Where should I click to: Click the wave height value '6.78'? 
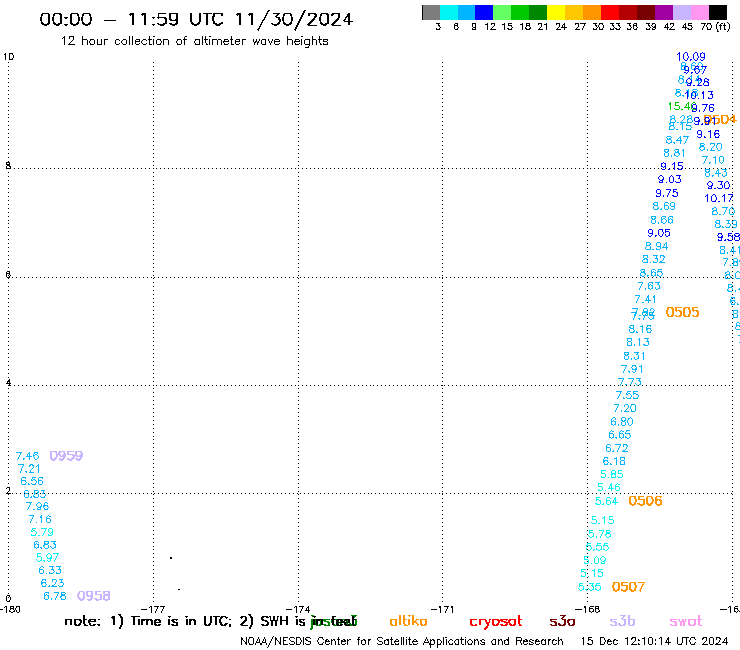(55, 596)
